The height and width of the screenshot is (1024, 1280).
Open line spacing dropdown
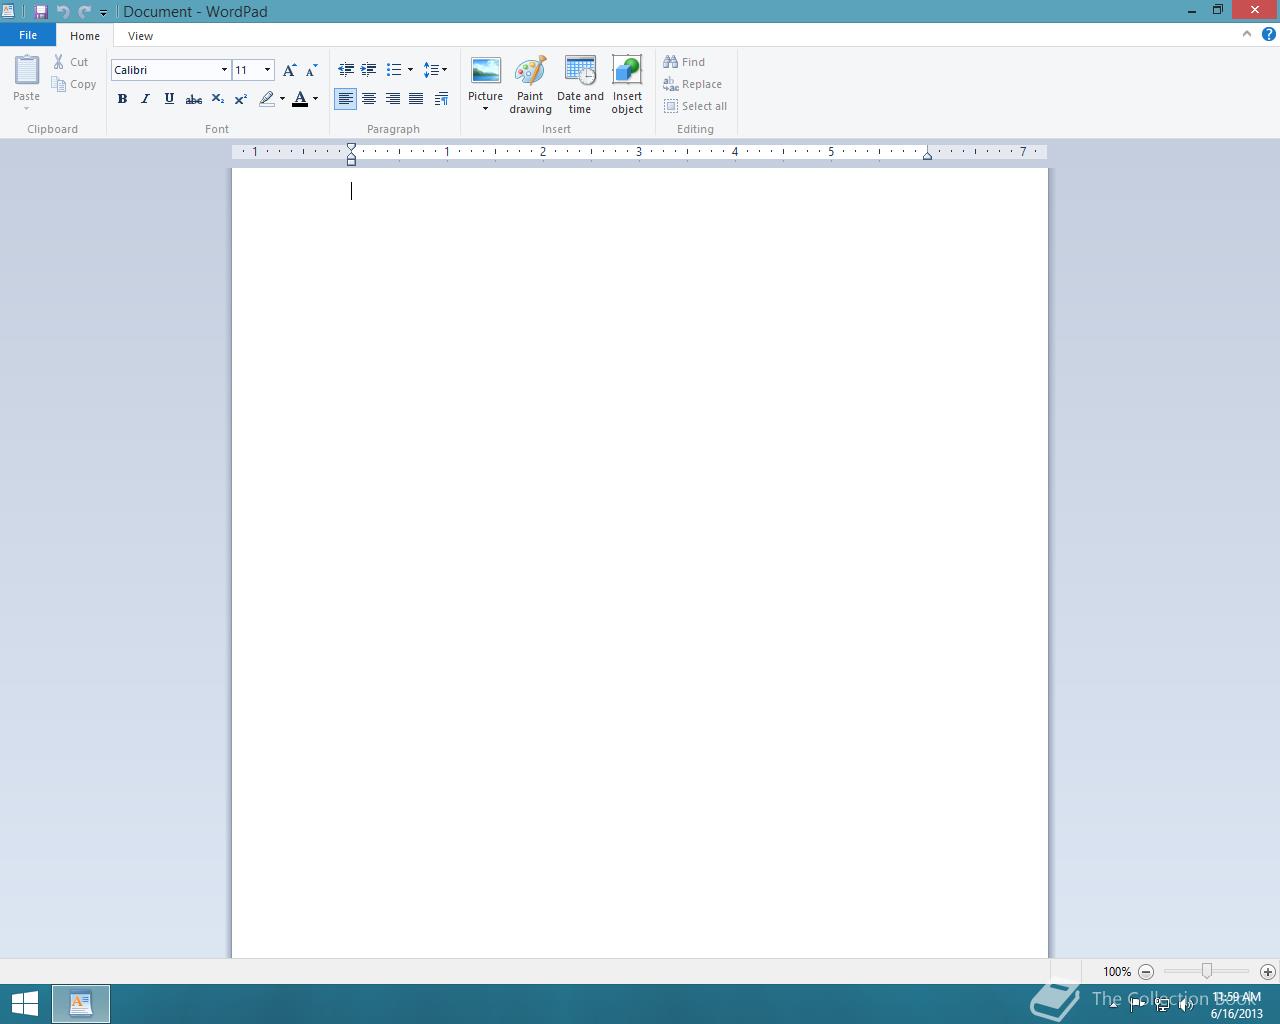(x=435, y=70)
